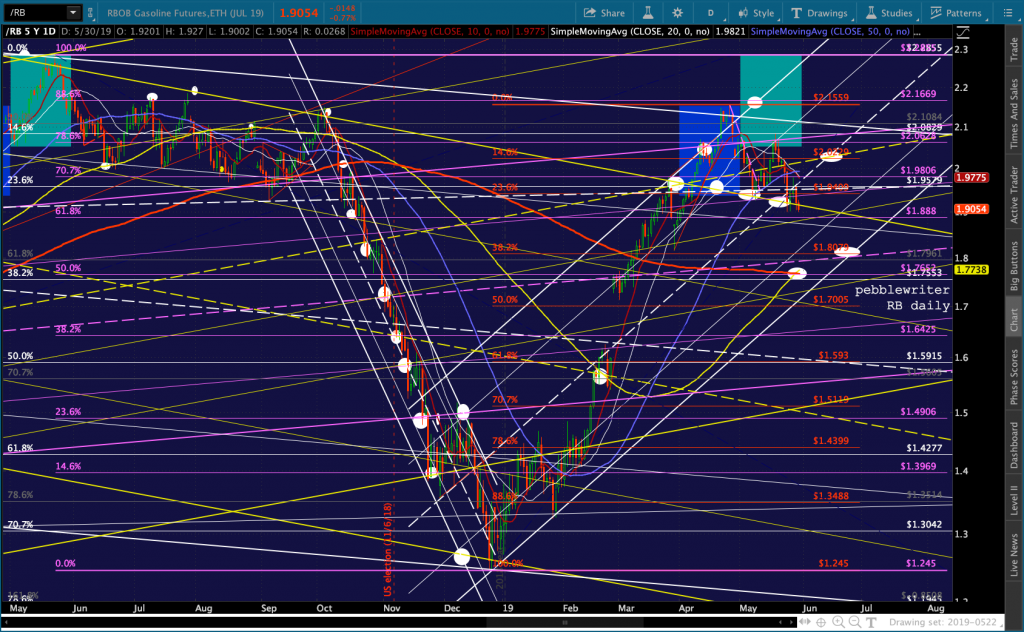Click the $1.4399 red retracement label
Screen dimensions: 1024x632
(831, 441)
